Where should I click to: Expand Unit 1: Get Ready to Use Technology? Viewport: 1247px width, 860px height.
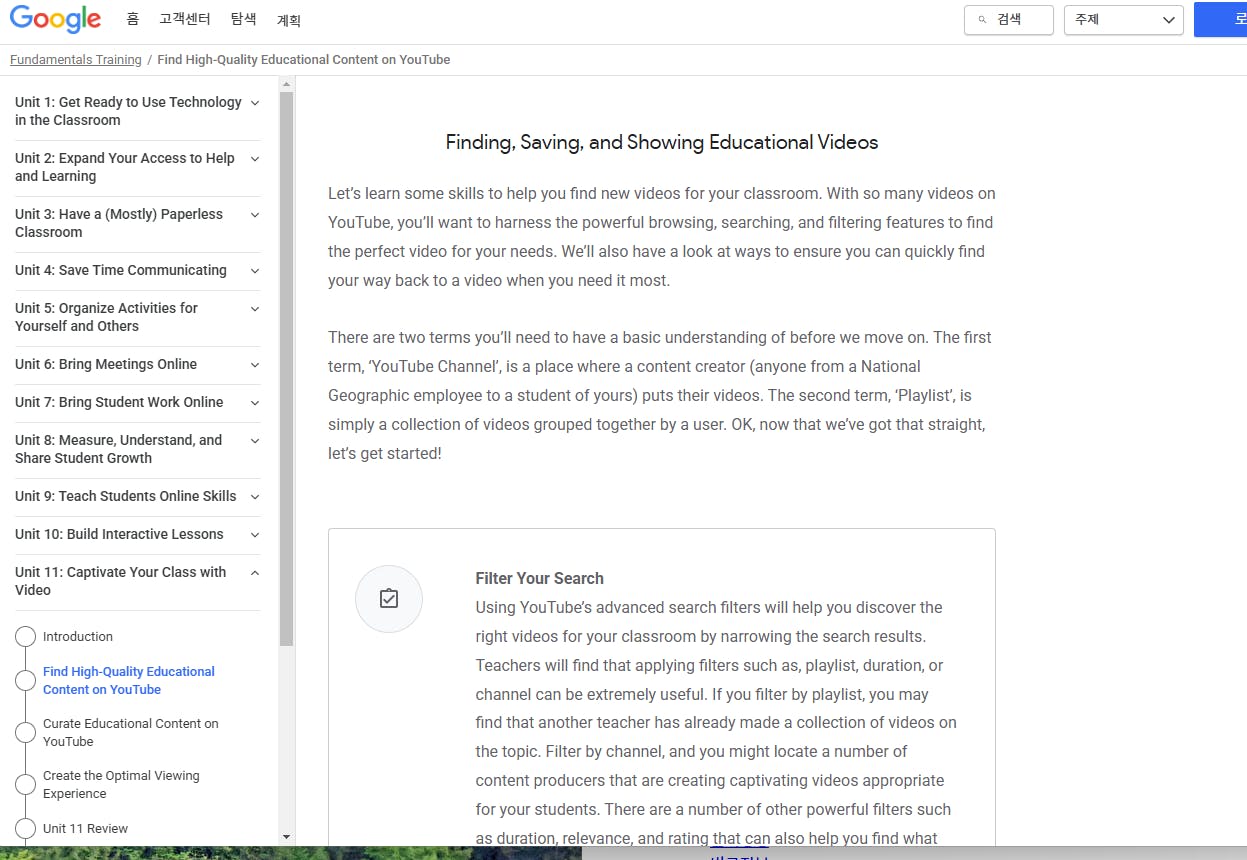click(x=255, y=103)
